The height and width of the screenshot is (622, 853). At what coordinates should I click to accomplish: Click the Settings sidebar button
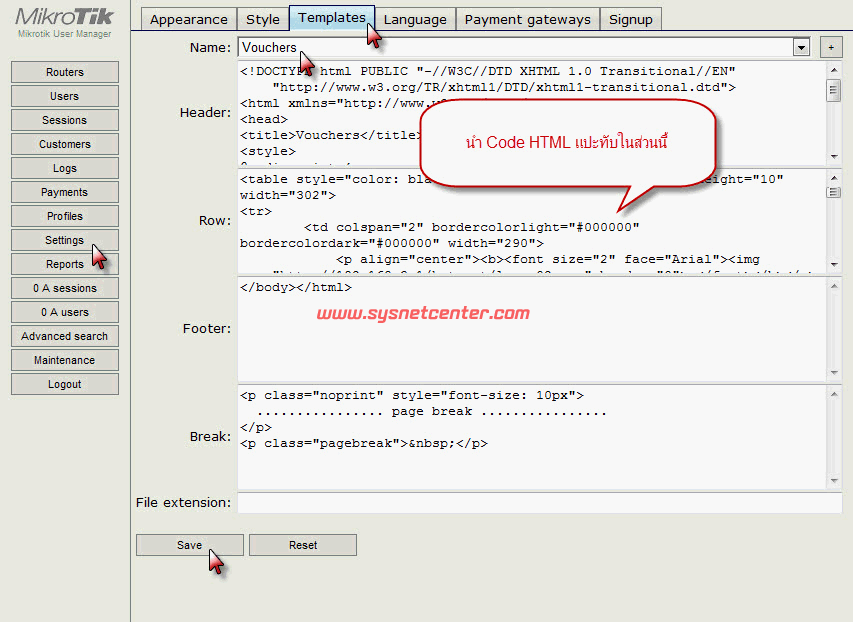[65, 240]
